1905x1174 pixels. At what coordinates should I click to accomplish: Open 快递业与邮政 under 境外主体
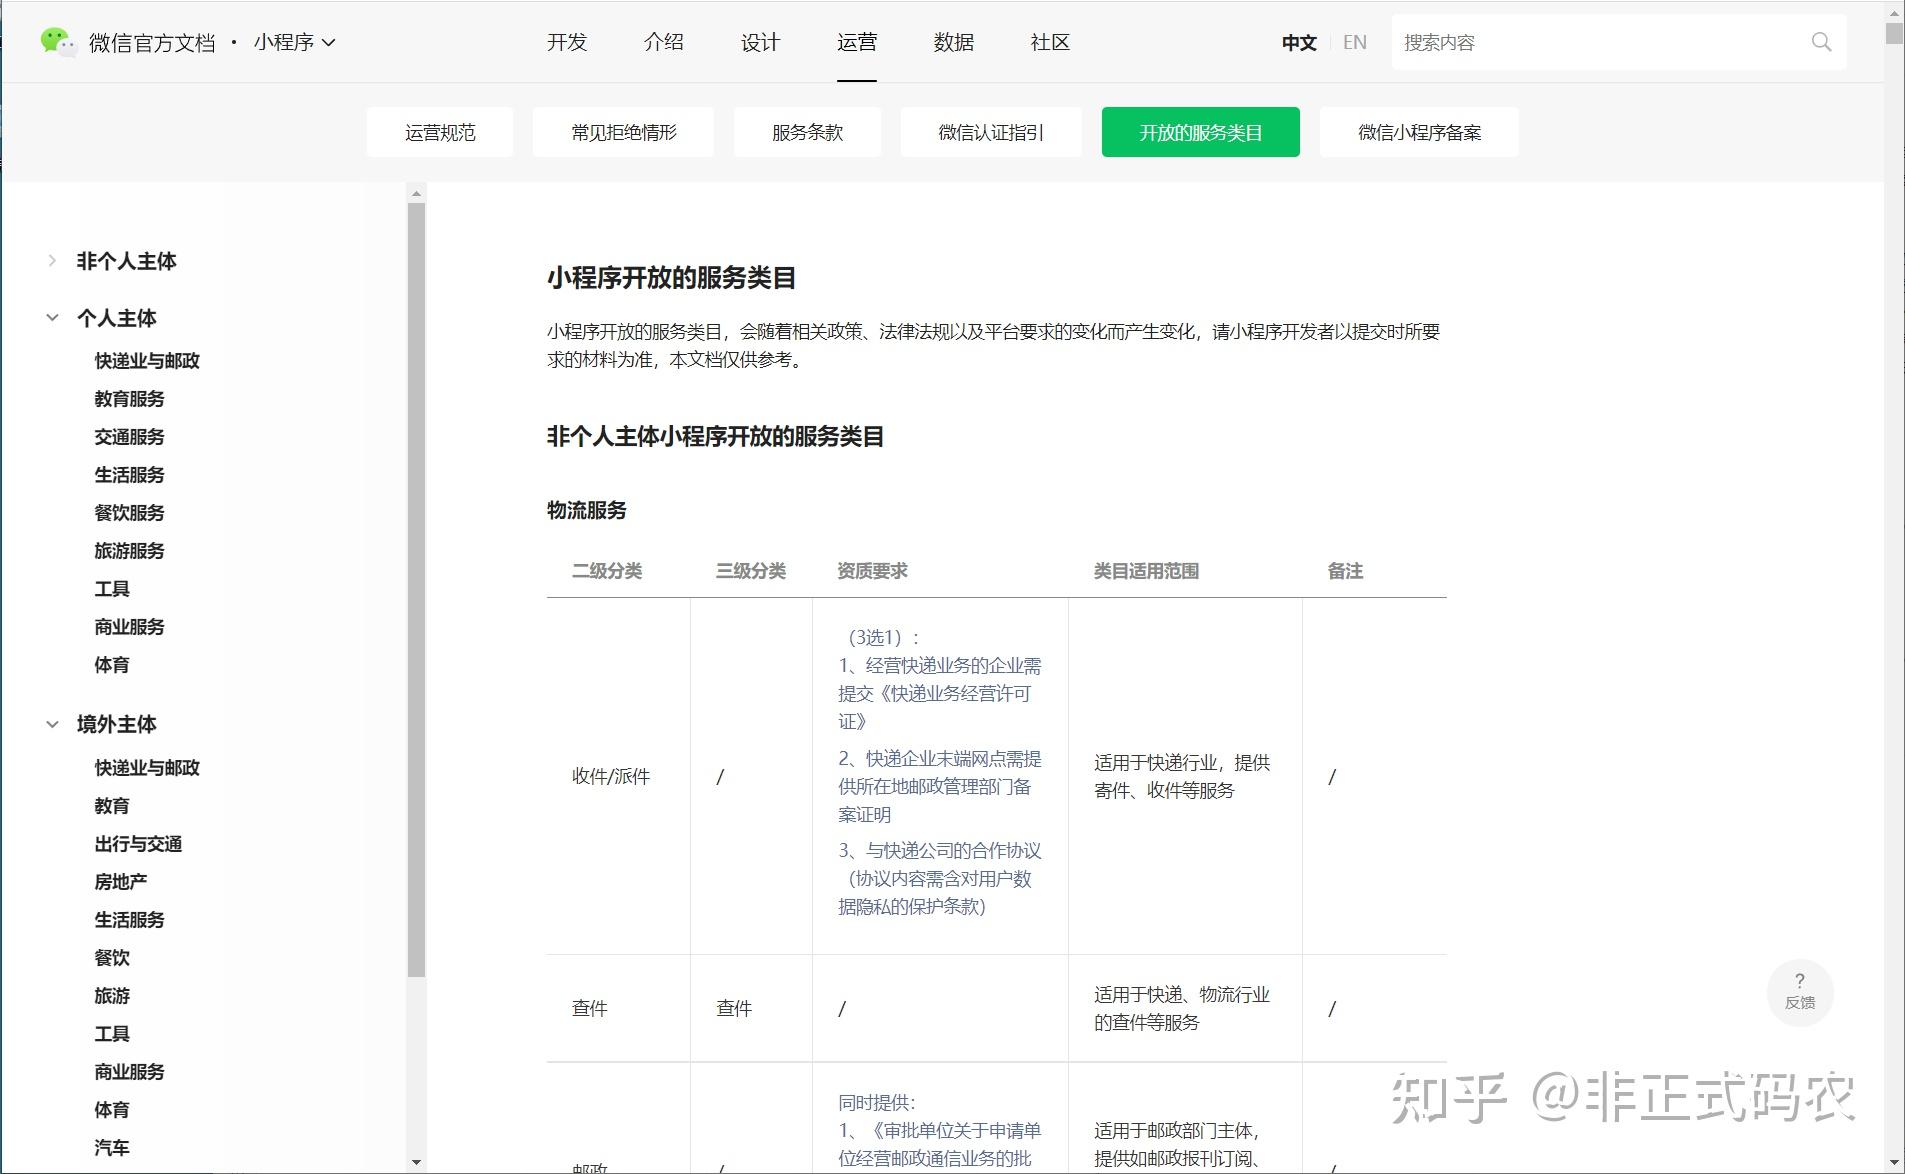[147, 768]
